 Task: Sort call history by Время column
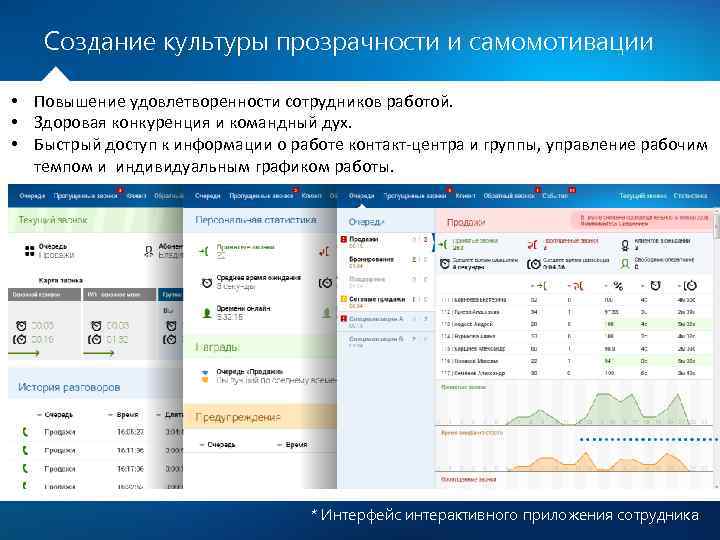pos(123,414)
